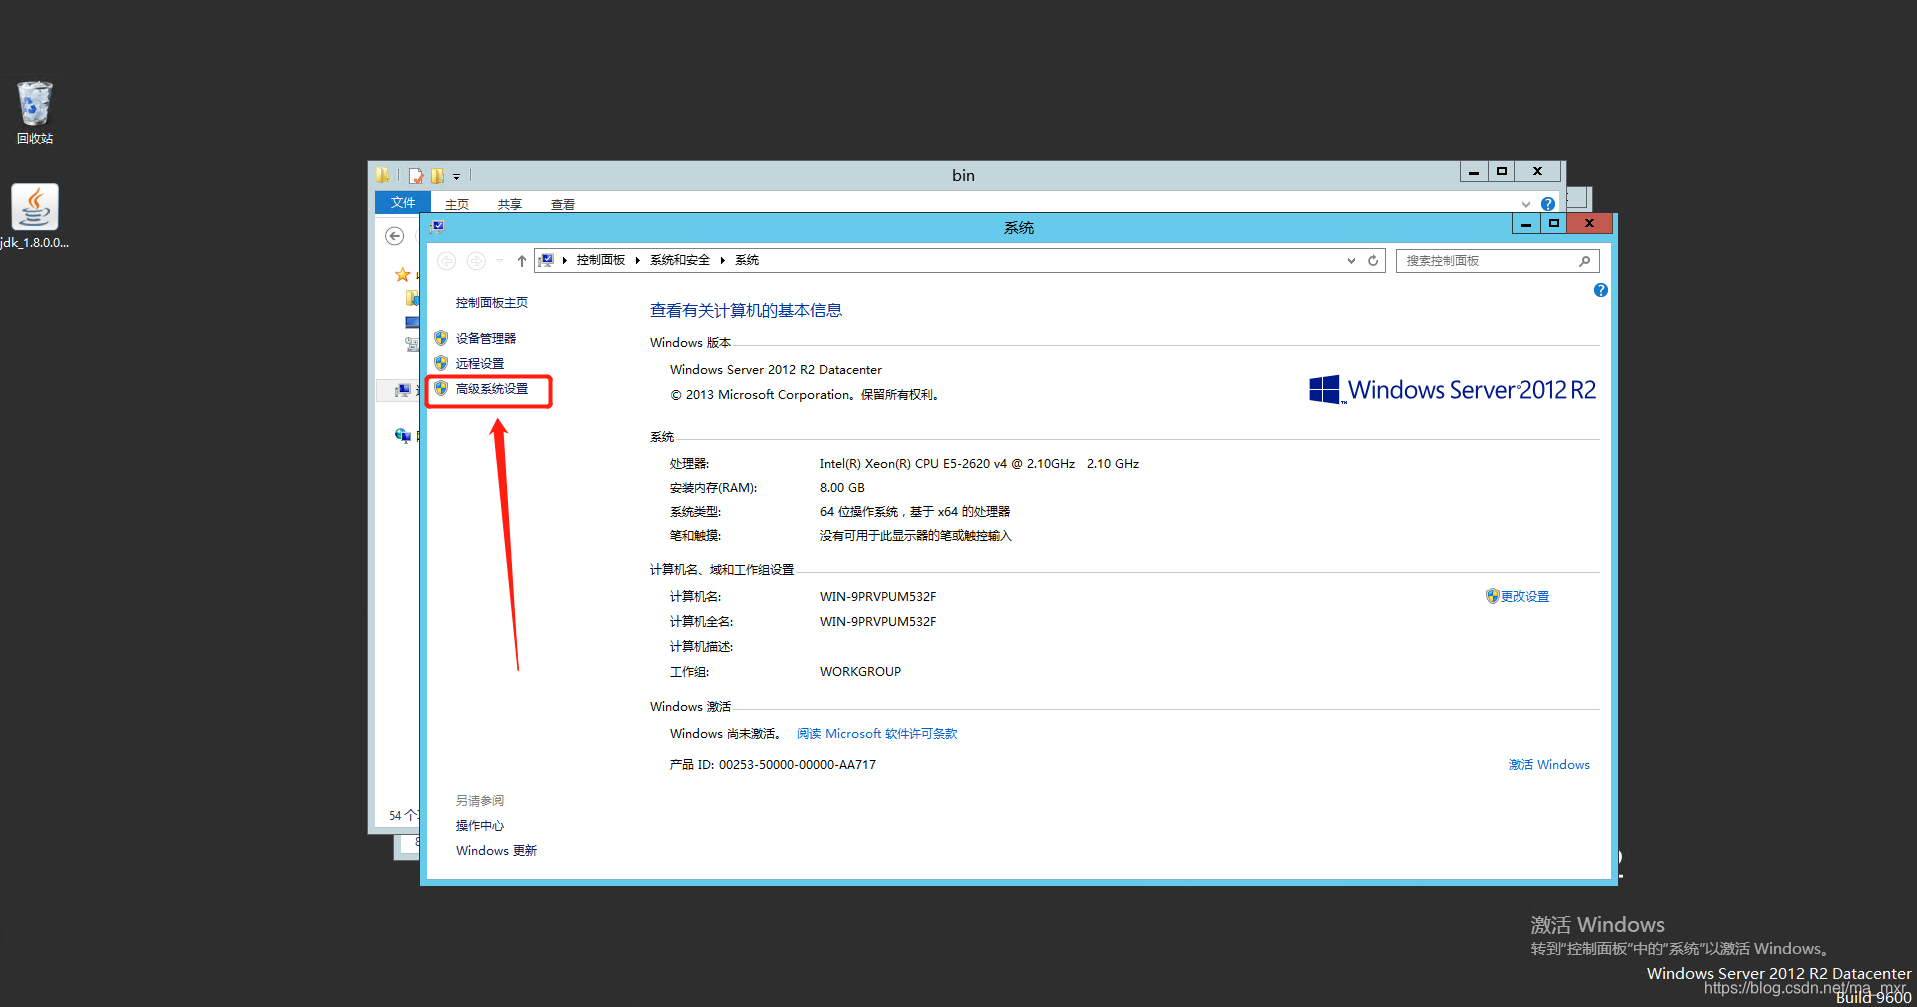The width and height of the screenshot is (1917, 1007).
Task: Expand the arrow after the address bar computer icon
Action: coord(565,260)
